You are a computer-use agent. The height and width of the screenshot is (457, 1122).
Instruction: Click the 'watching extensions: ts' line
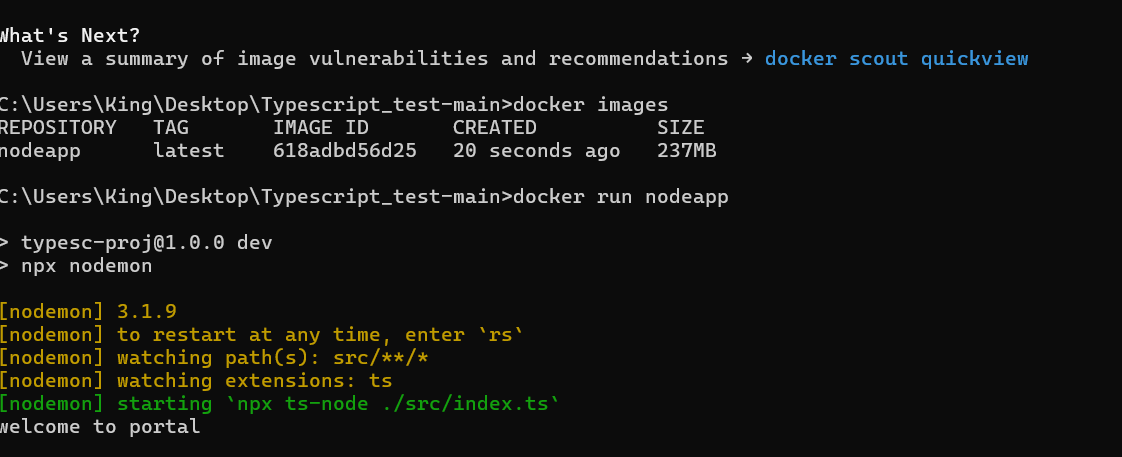pos(195,380)
